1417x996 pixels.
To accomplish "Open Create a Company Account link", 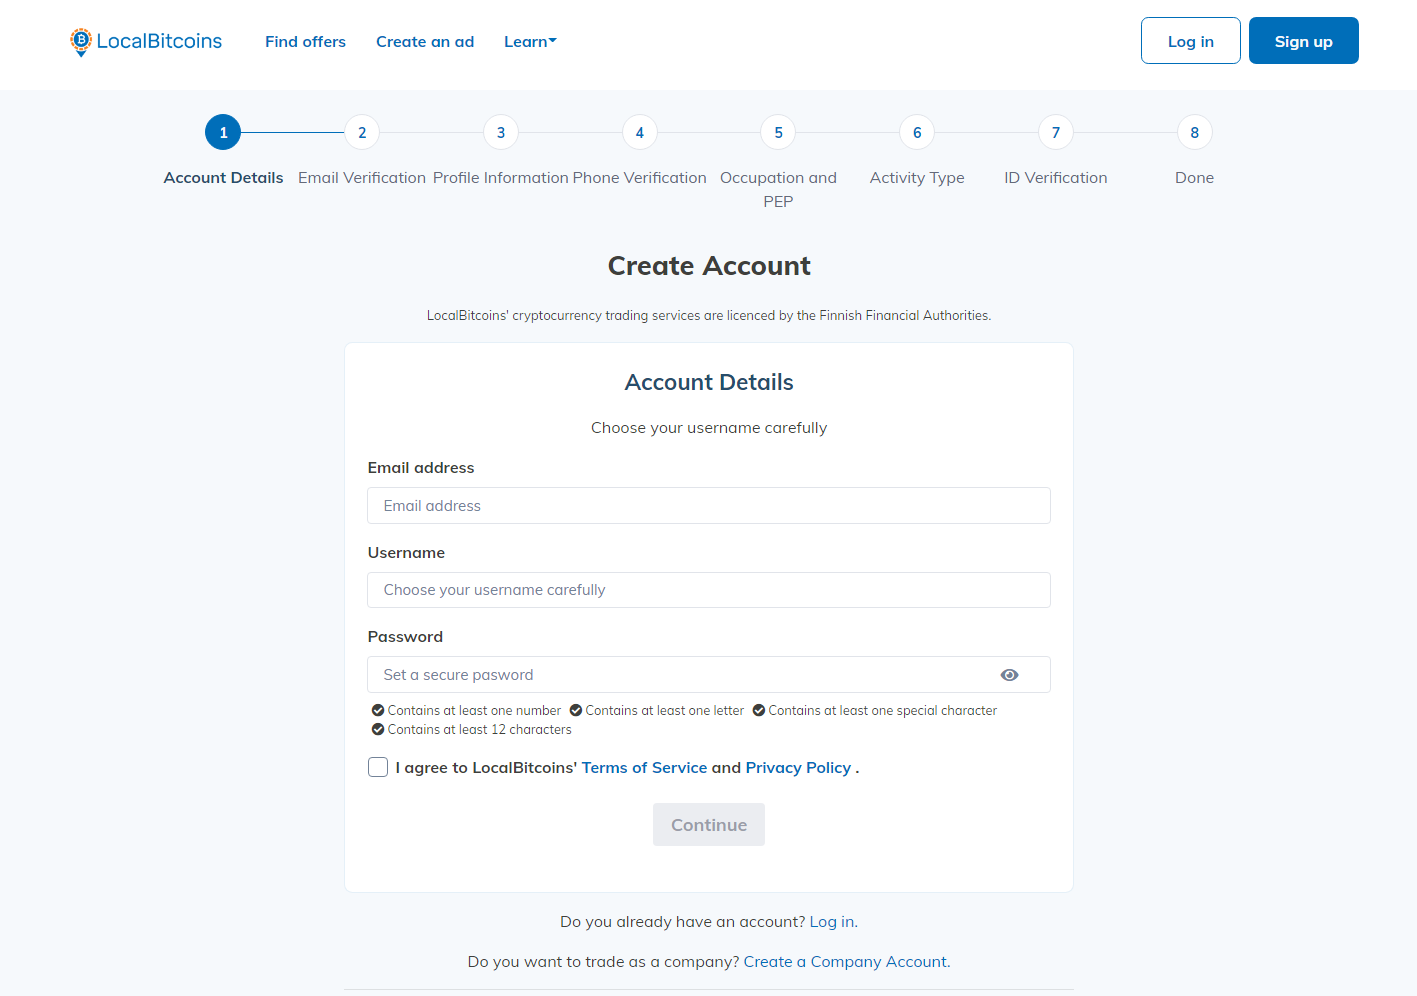I will click(847, 962).
